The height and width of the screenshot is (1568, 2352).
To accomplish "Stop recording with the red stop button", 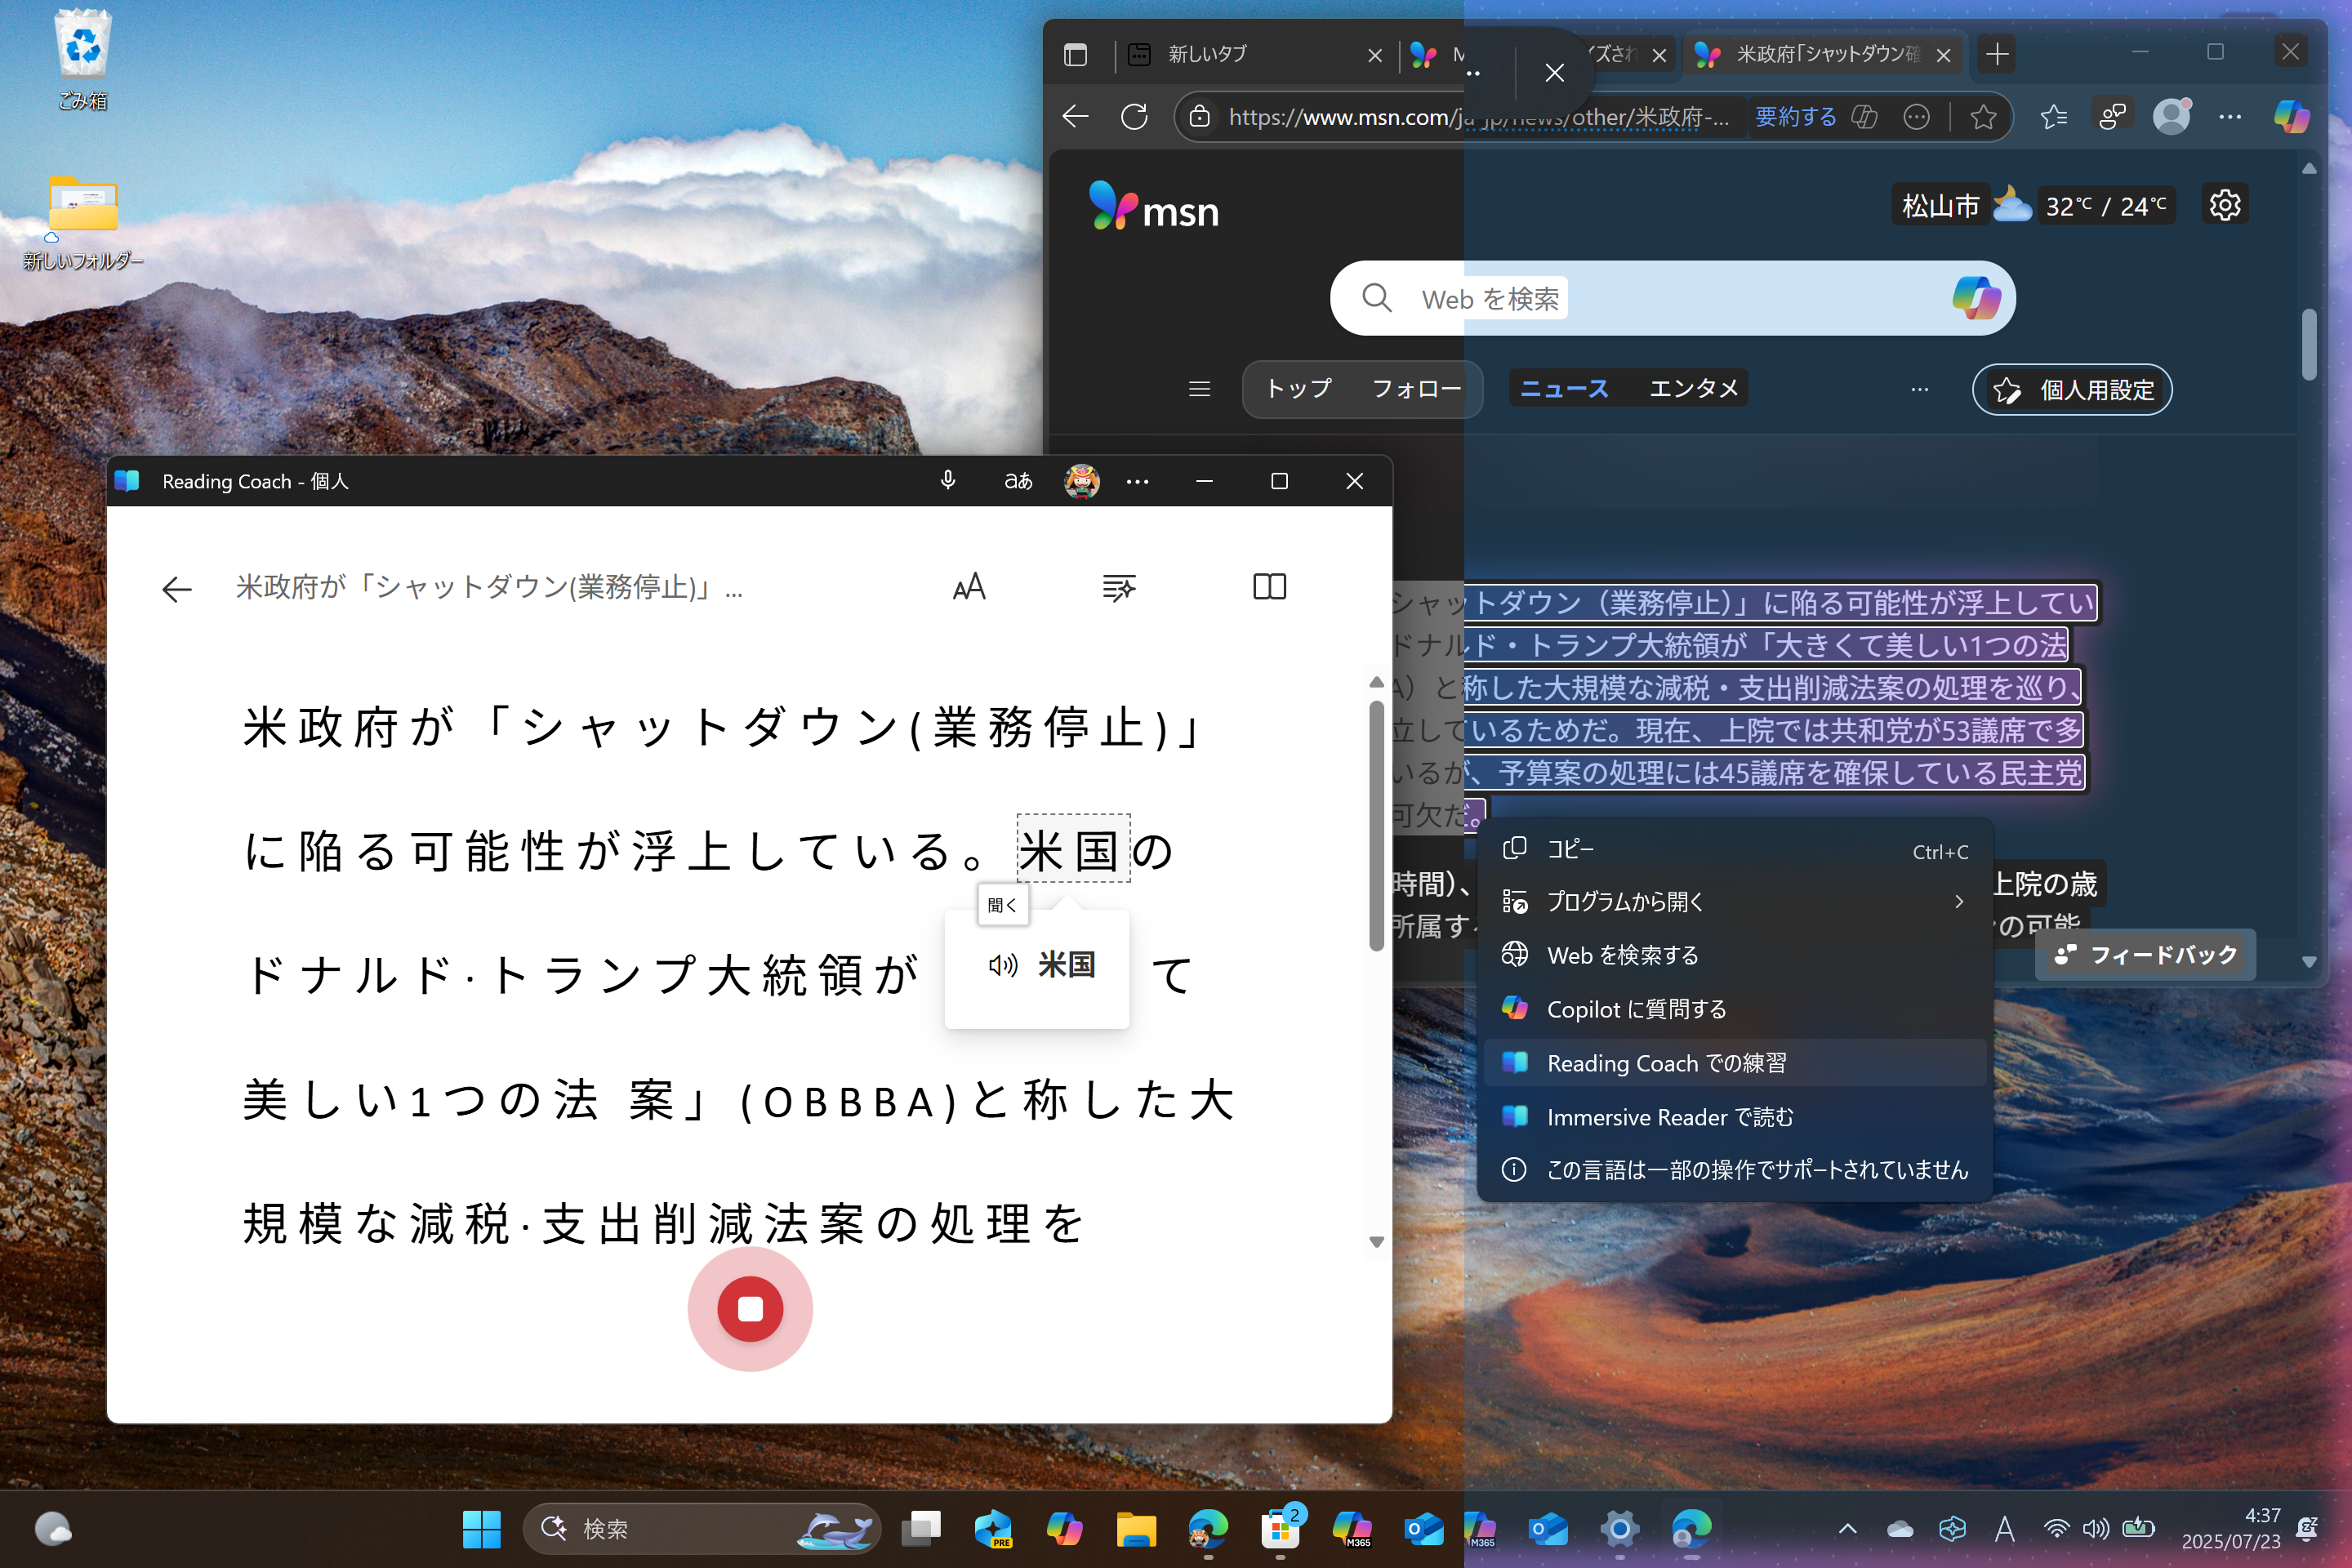I will tap(750, 1309).
